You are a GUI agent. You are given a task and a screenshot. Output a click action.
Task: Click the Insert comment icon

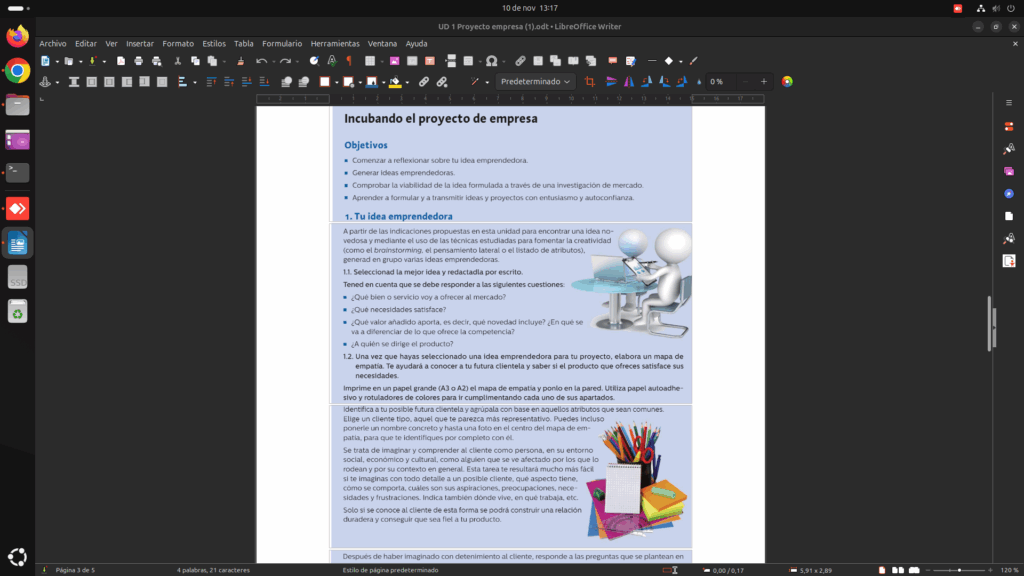coord(614,61)
